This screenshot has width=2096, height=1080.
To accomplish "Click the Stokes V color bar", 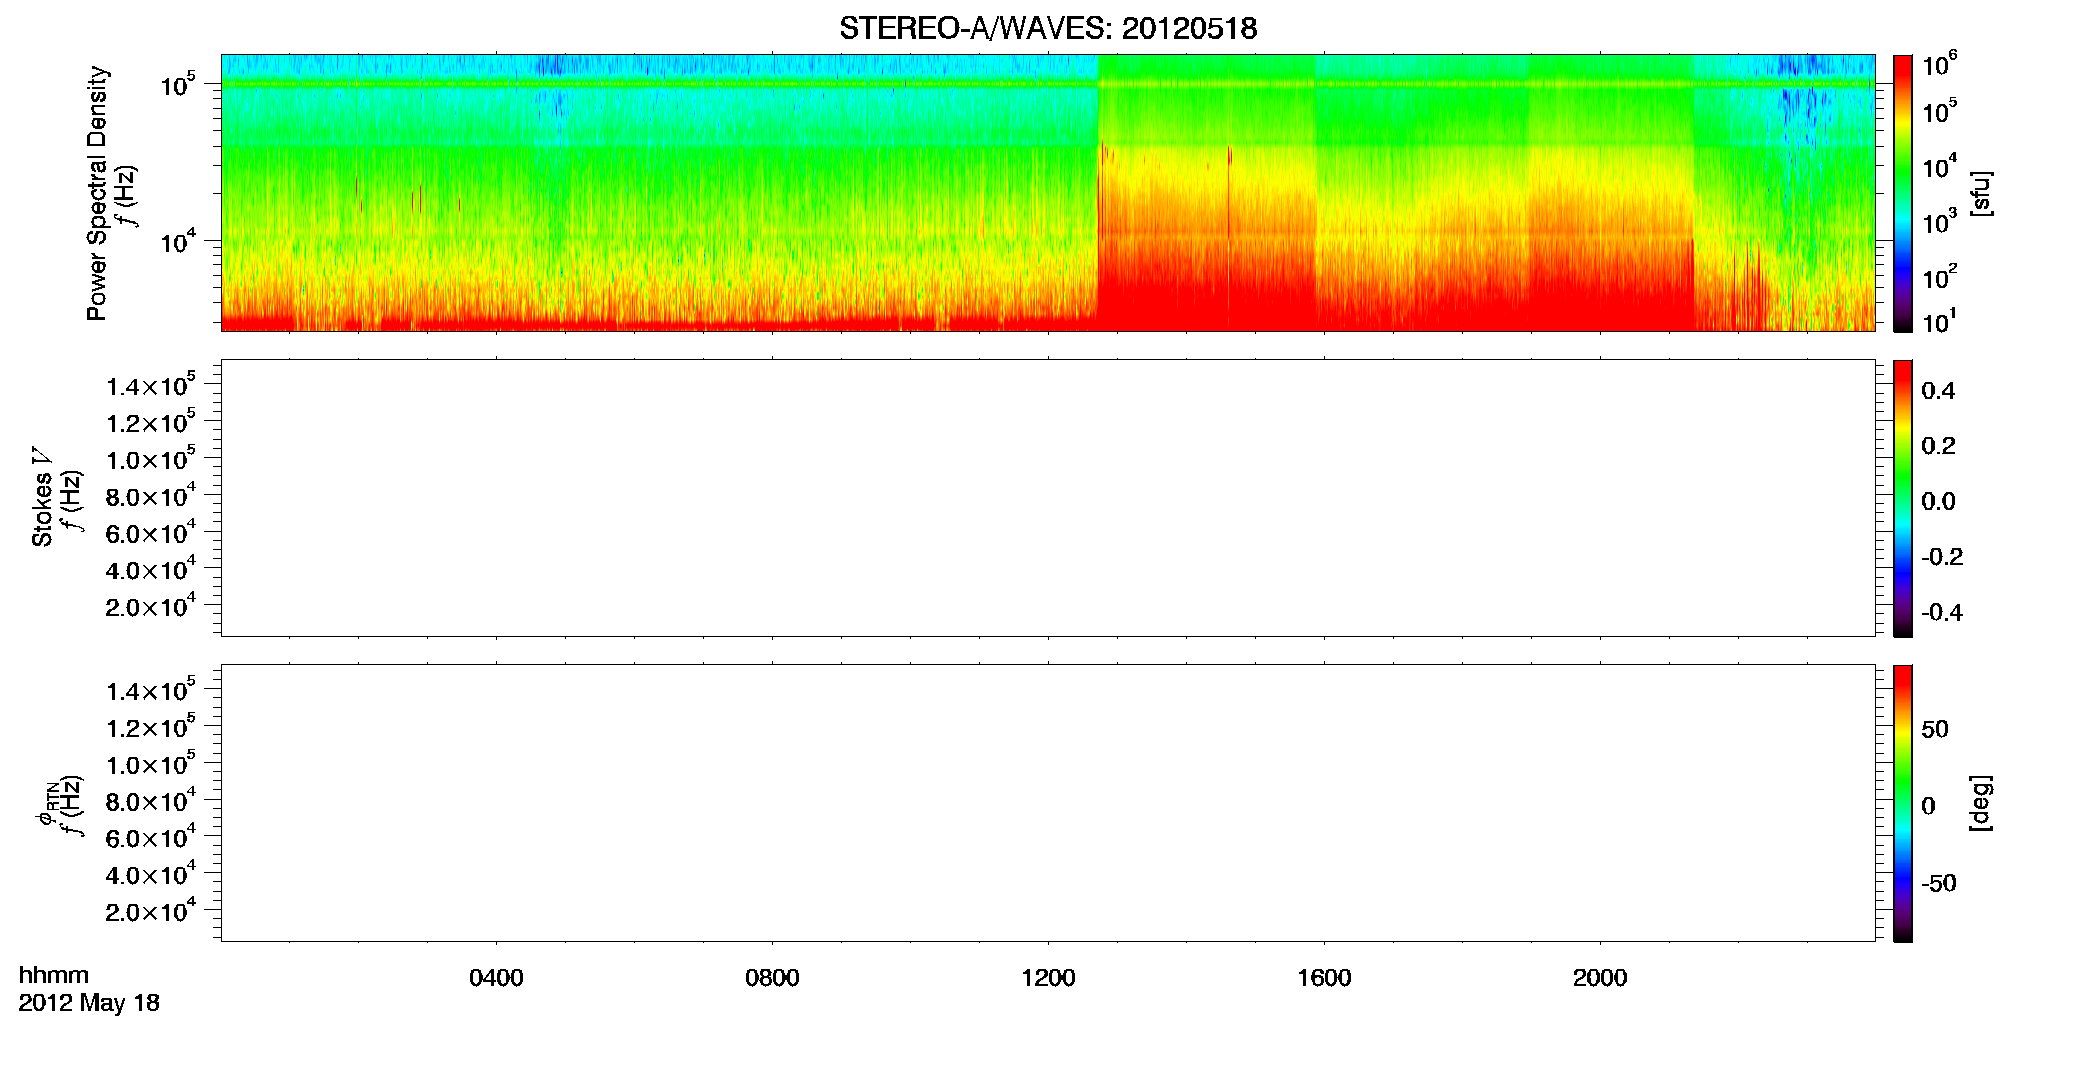I will coord(1903,498).
